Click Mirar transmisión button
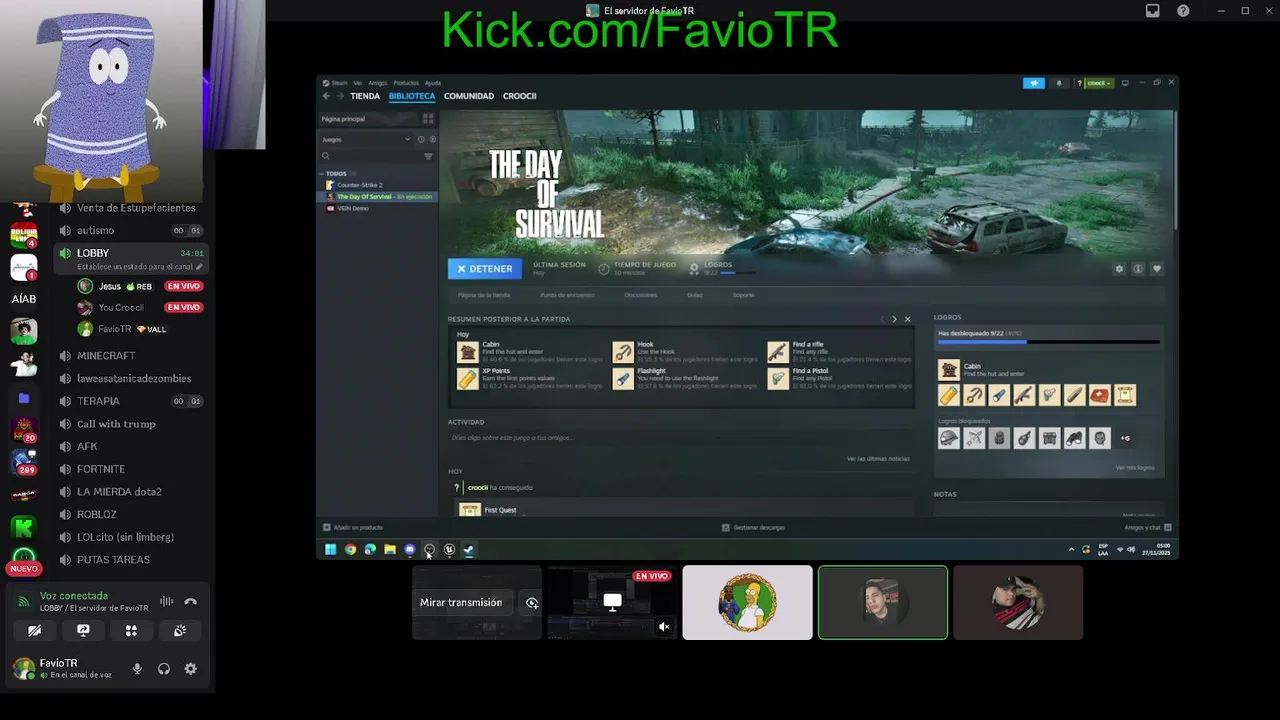Viewport: 1280px width, 720px height. (x=461, y=603)
